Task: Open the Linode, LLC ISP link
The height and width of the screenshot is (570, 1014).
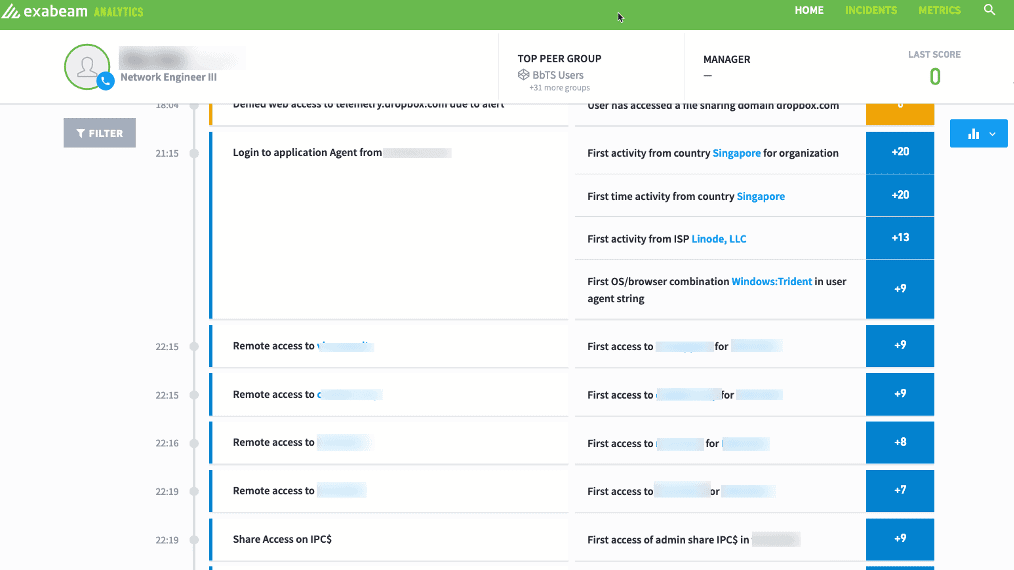Action: [x=718, y=239]
